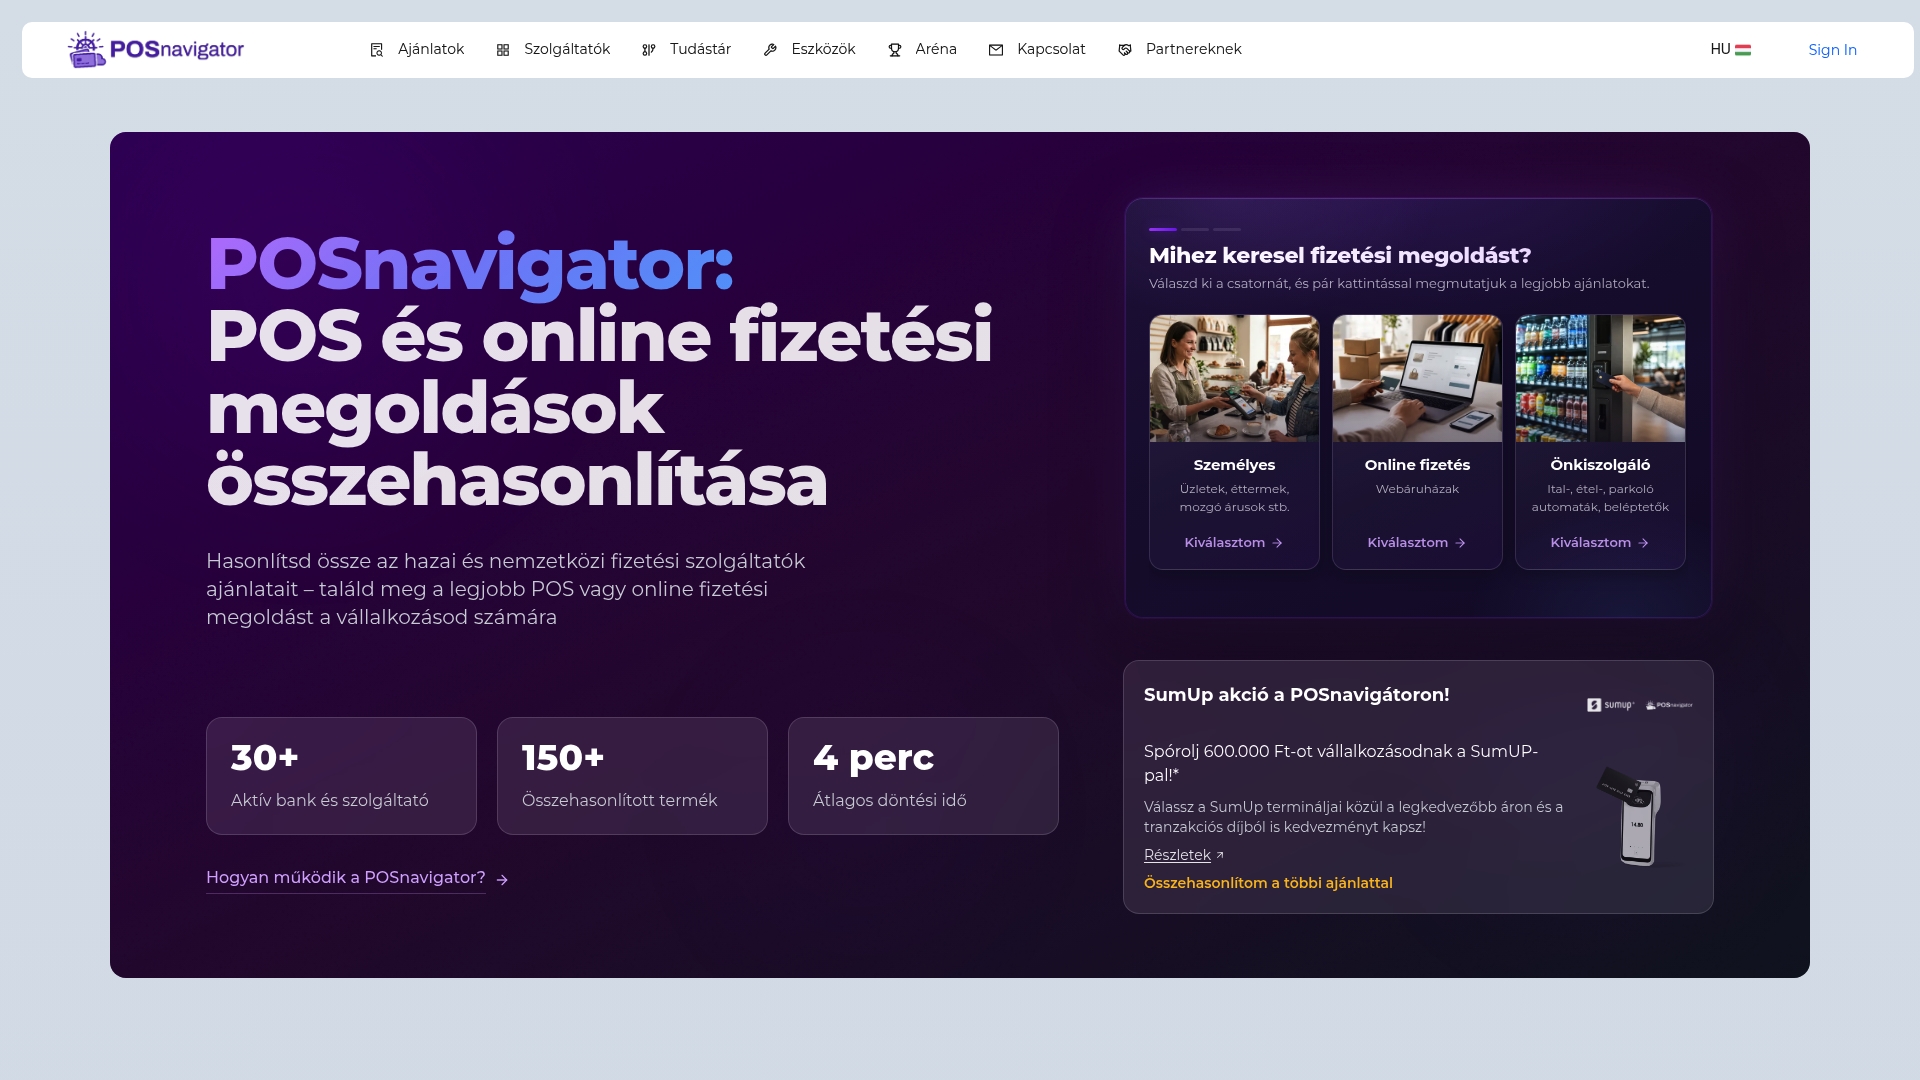Click arrow icon next to Online fizetés Kiválasztom
The width and height of the screenshot is (1920, 1080).
(1460, 543)
